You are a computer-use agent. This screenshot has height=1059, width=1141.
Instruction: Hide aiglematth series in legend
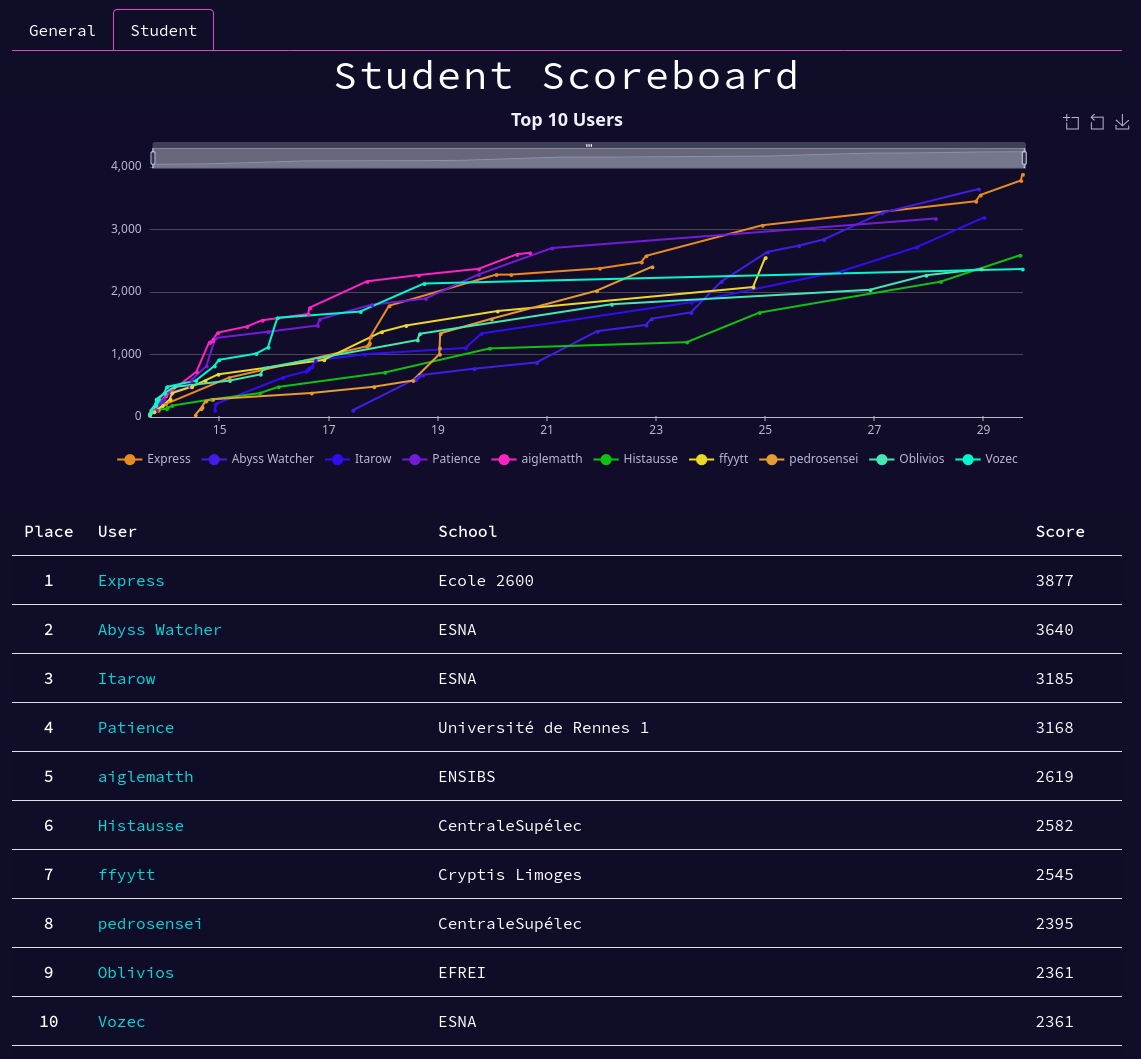point(537,459)
